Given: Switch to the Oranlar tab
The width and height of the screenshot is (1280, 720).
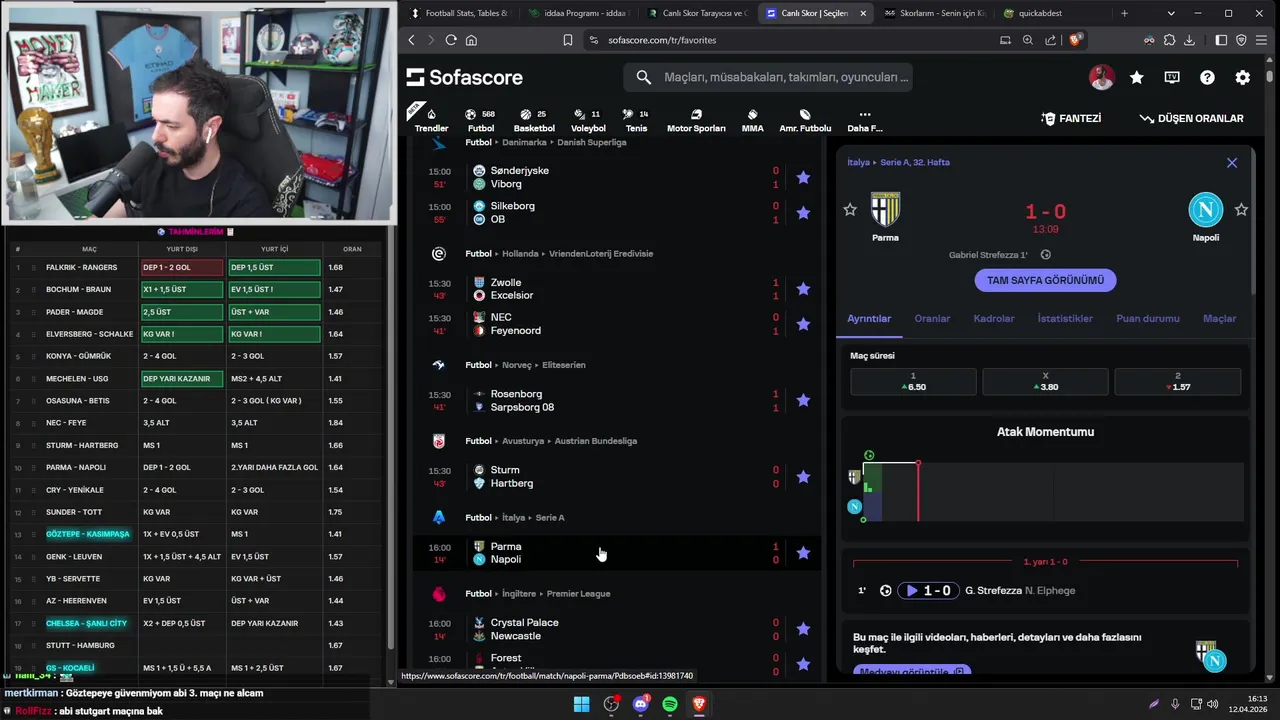Looking at the screenshot, I should tap(932, 319).
